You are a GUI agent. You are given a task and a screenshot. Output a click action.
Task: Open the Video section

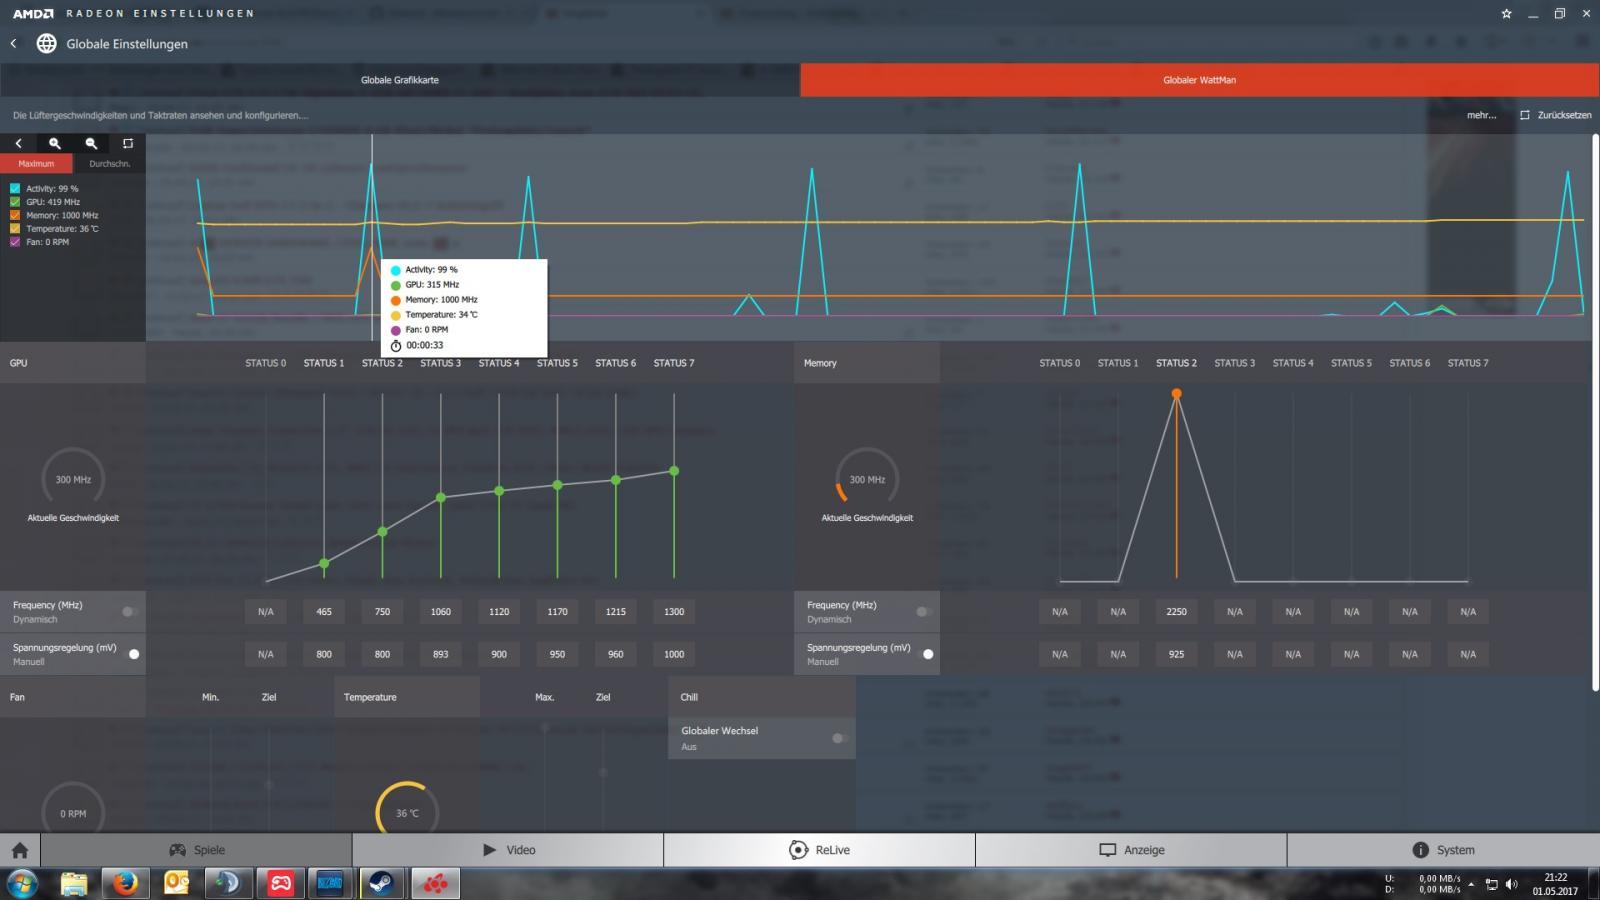point(508,850)
